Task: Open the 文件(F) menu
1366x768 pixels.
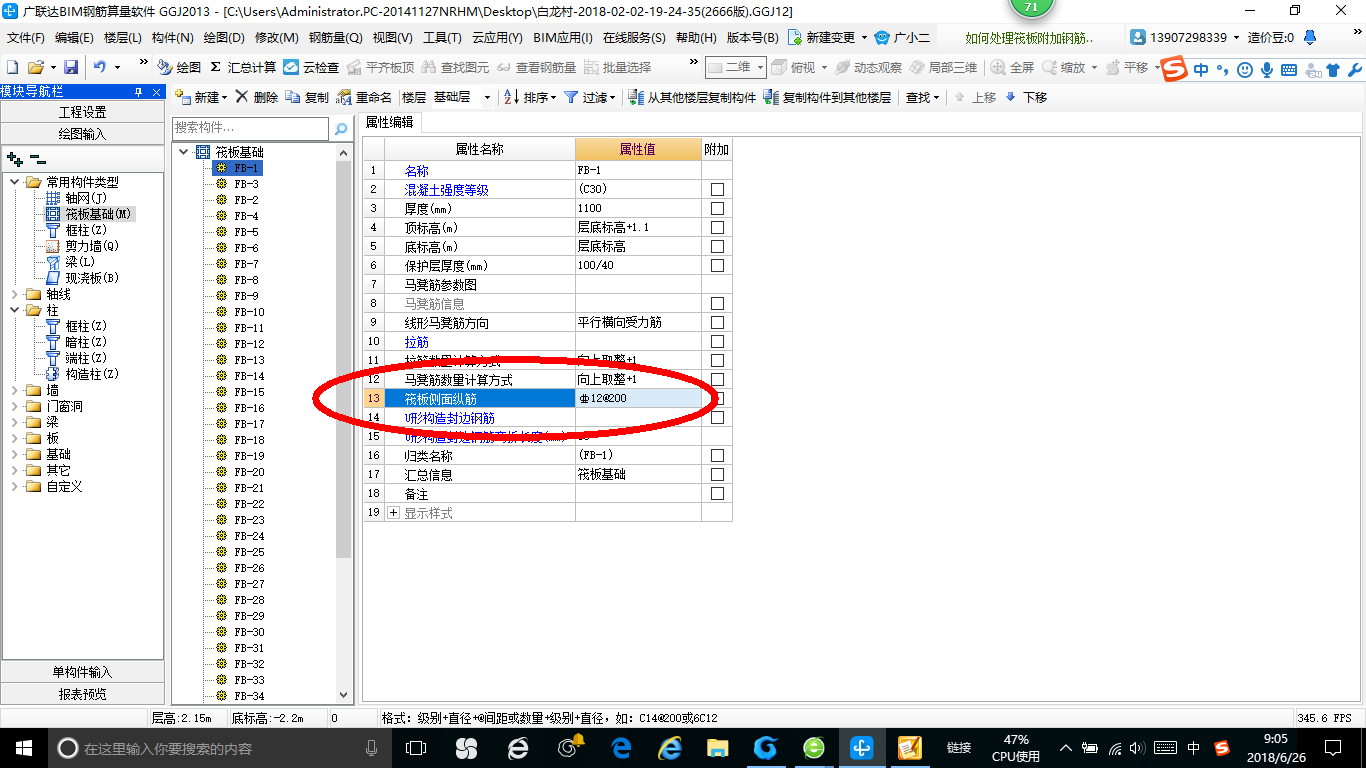Action: point(26,38)
